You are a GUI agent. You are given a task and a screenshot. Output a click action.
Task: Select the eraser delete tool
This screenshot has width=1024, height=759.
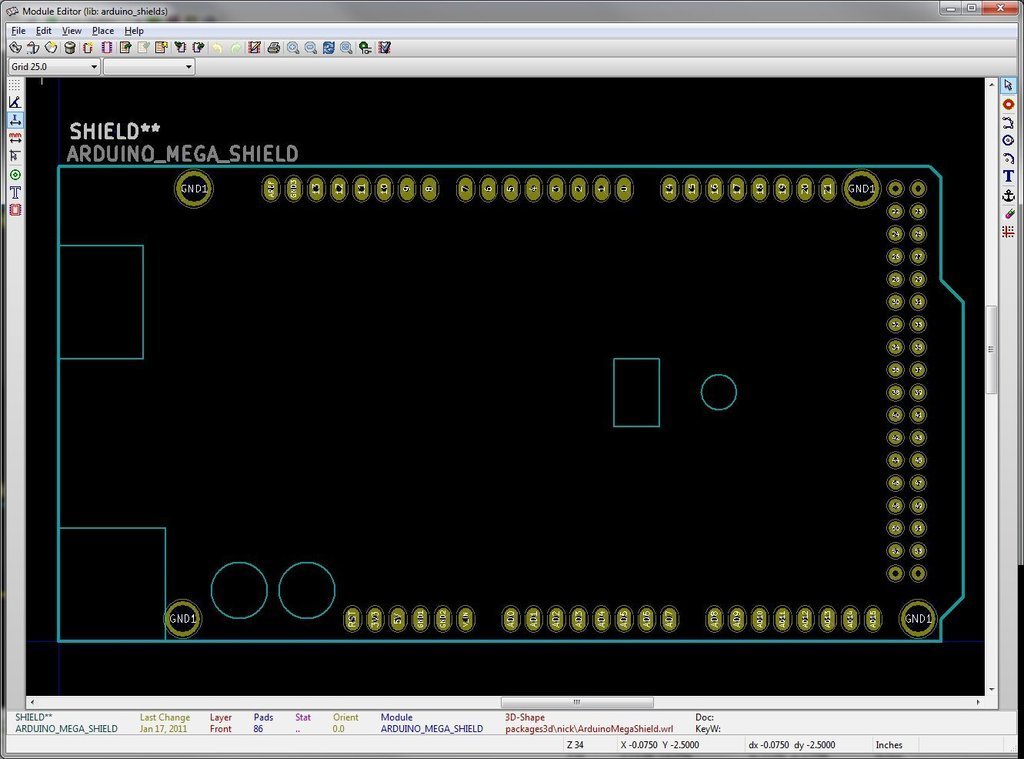click(x=1008, y=213)
